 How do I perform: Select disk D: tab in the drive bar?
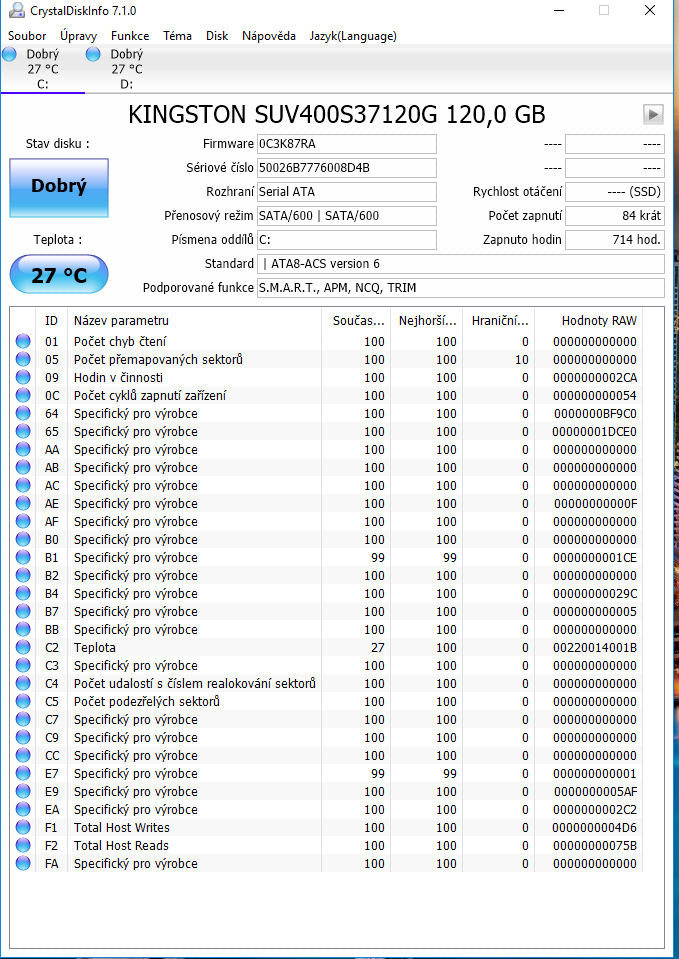[x=127, y=68]
